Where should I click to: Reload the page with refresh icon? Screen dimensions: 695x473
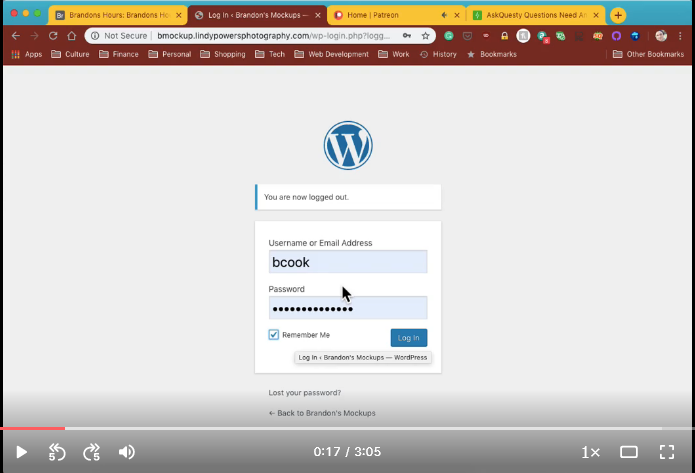click(53, 36)
